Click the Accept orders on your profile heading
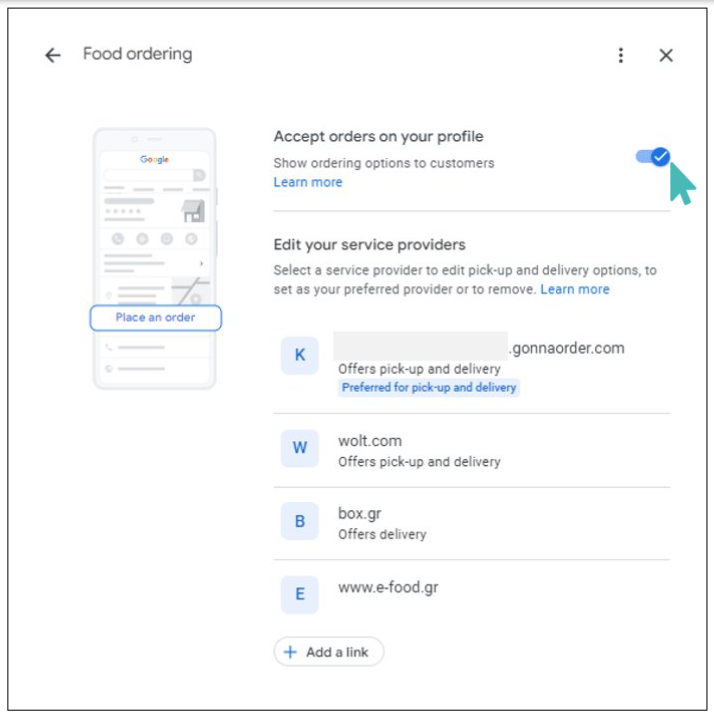Screen dimensions: 714x717 [378, 136]
